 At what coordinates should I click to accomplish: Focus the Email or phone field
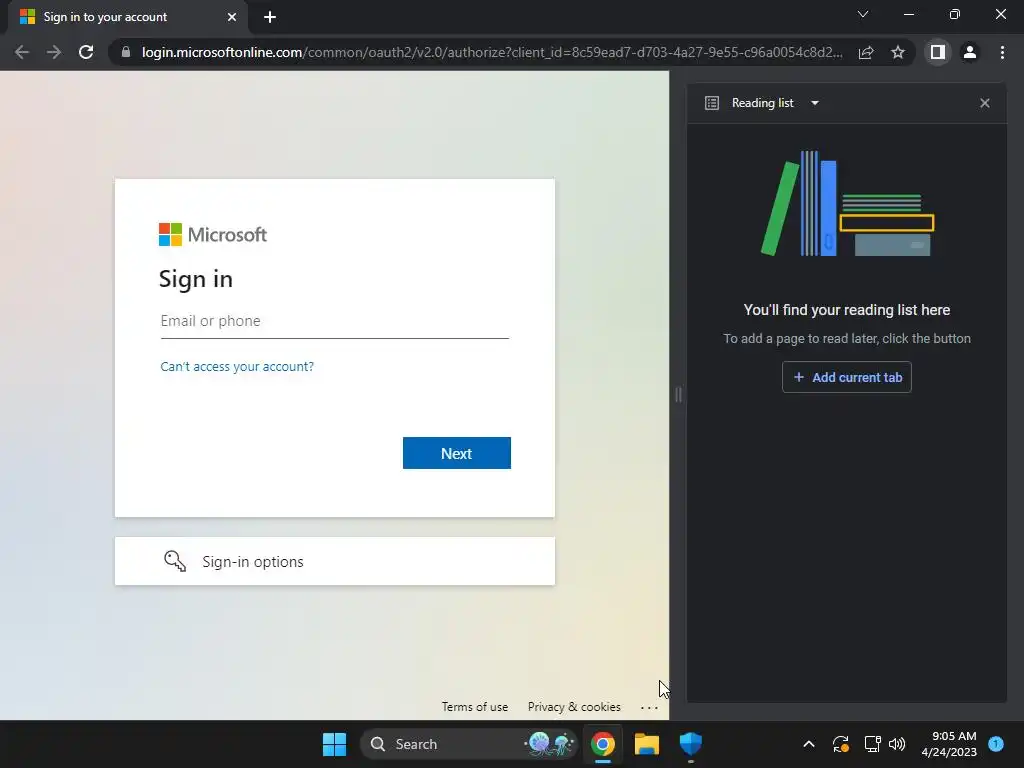click(334, 321)
